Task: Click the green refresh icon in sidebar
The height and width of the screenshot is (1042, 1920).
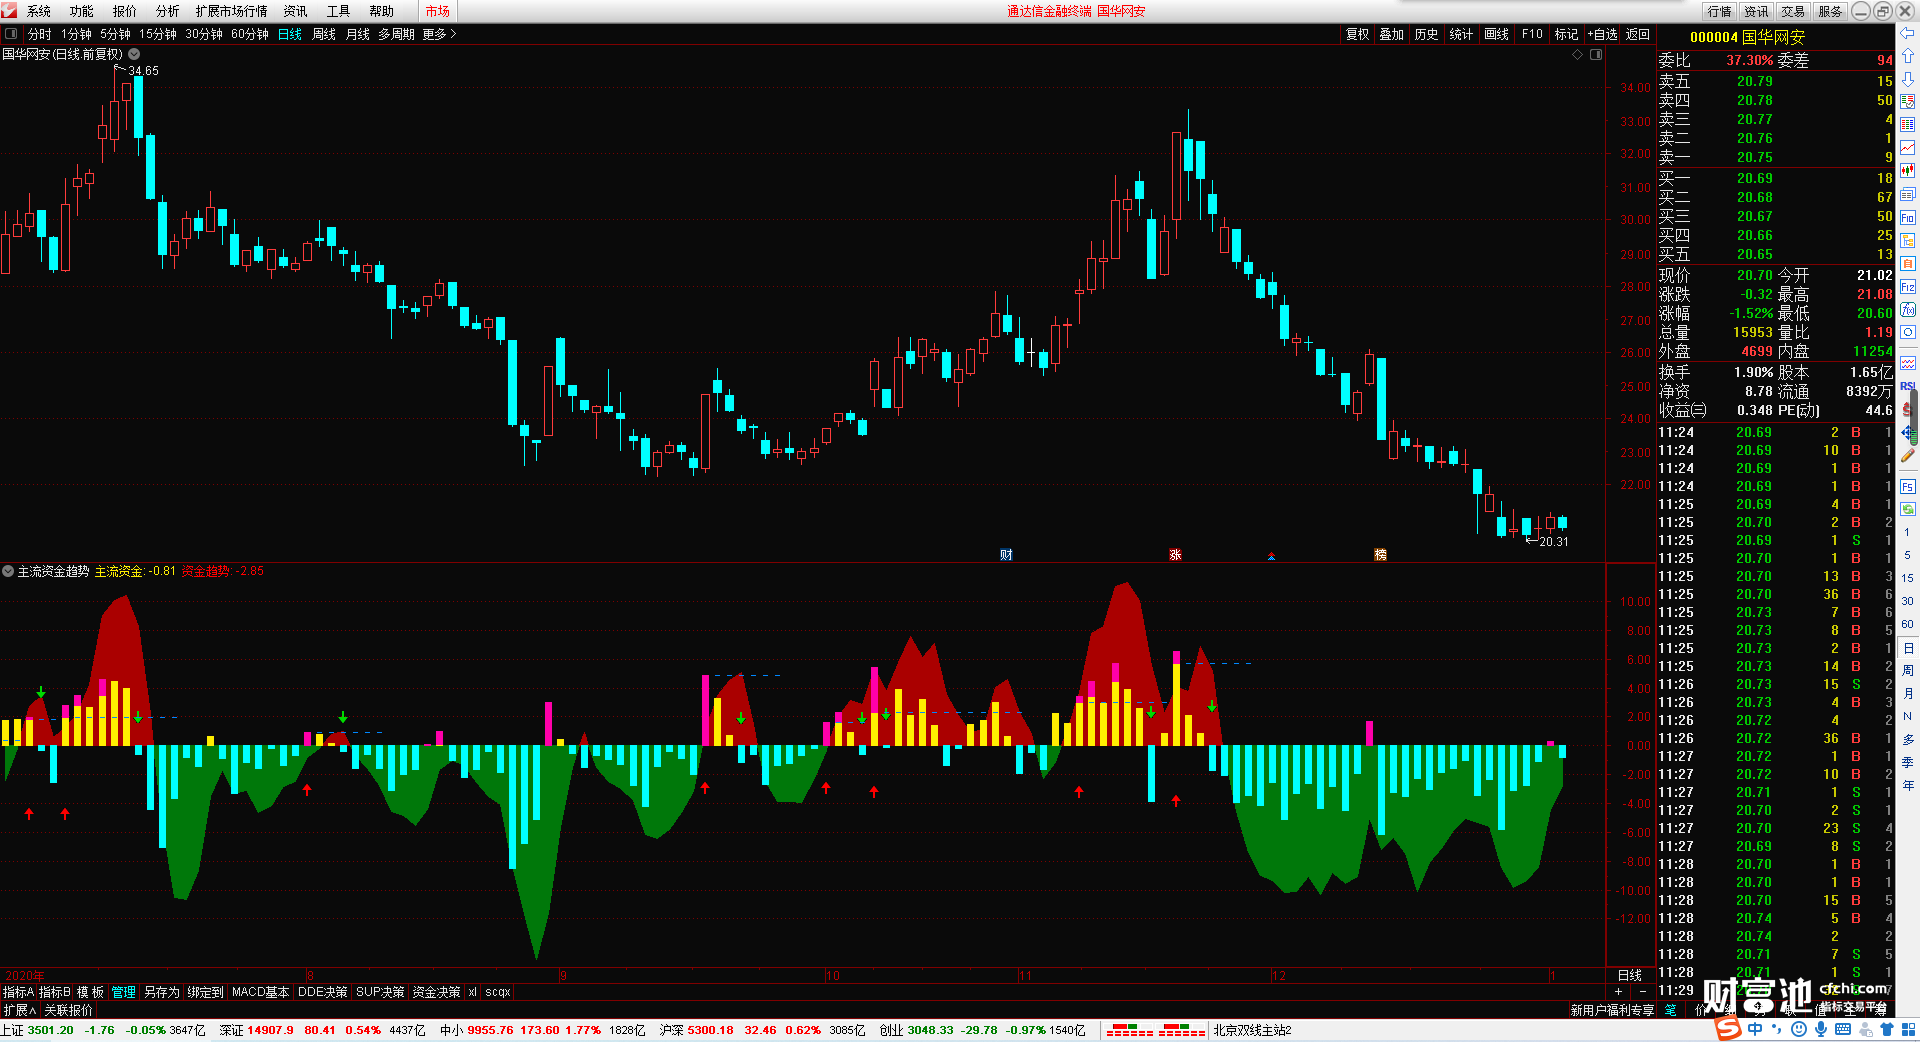Action: [1908, 509]
